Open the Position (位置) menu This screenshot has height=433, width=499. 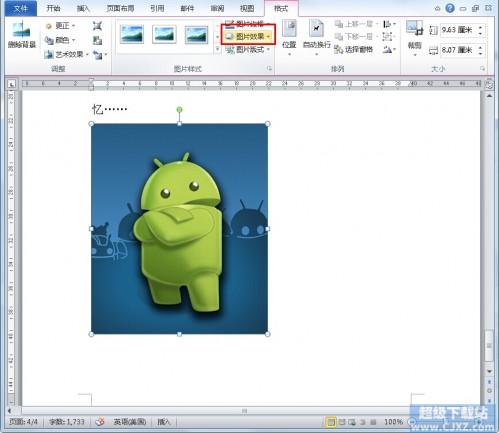289,37
